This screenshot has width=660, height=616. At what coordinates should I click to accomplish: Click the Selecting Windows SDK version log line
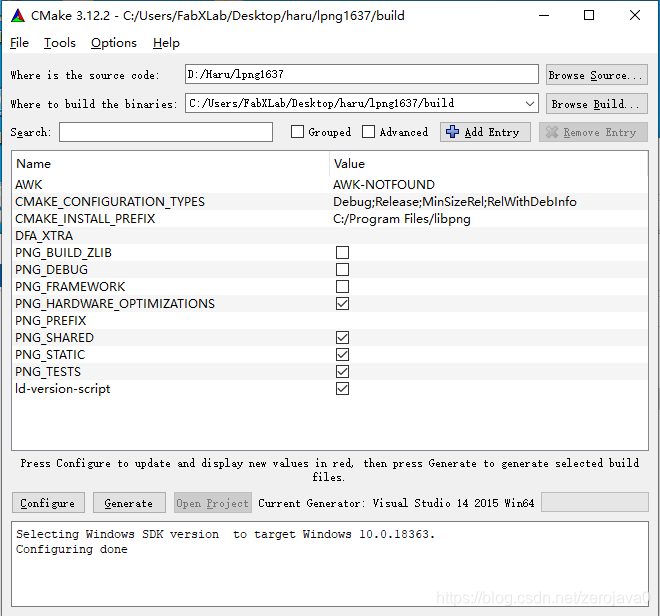(x=225, y=534)
